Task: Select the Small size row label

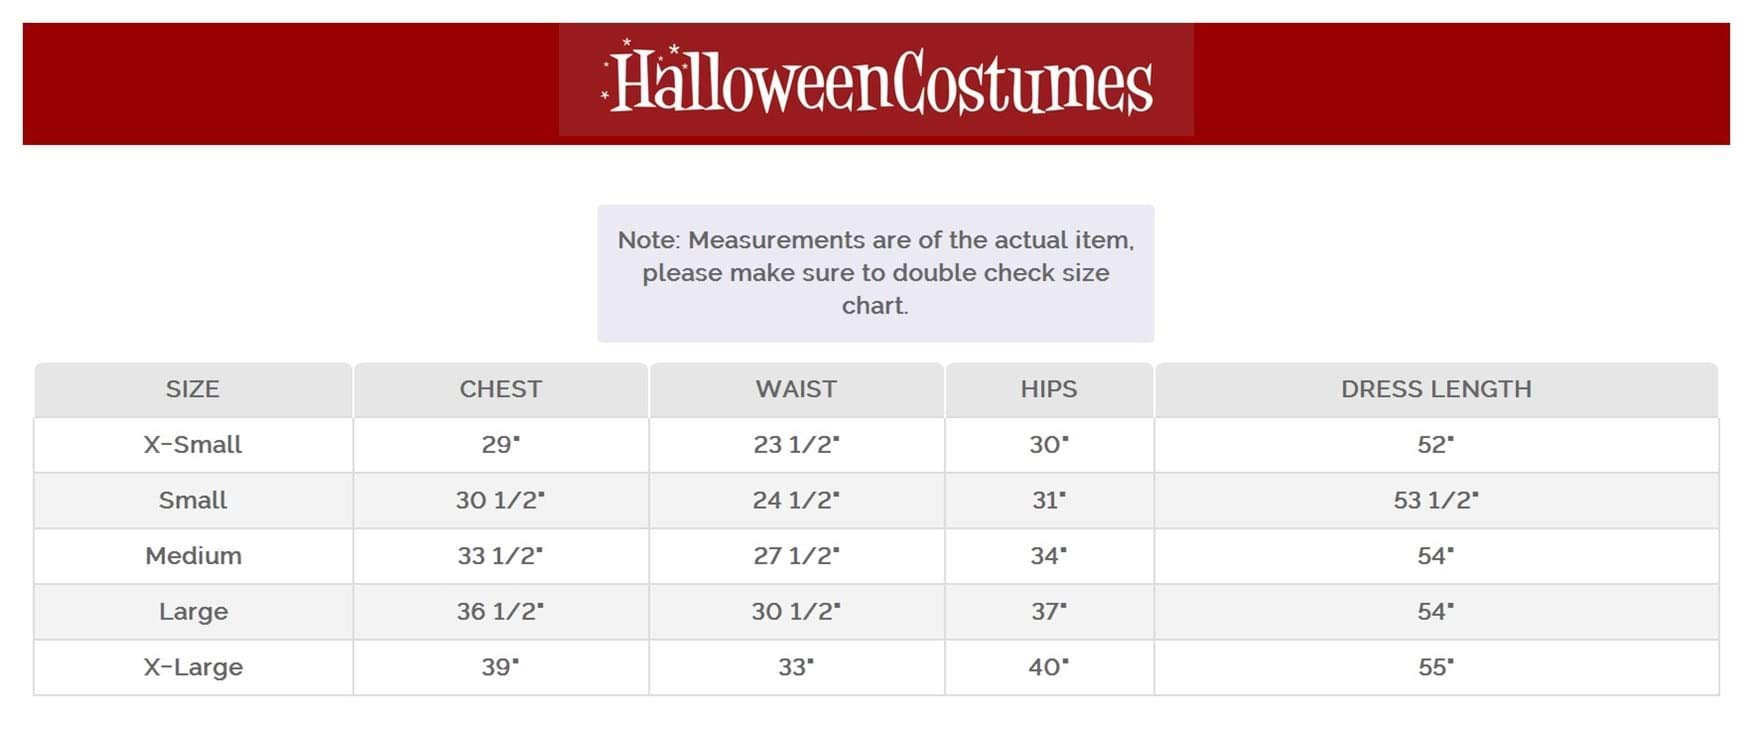Action: pos(192,500)
